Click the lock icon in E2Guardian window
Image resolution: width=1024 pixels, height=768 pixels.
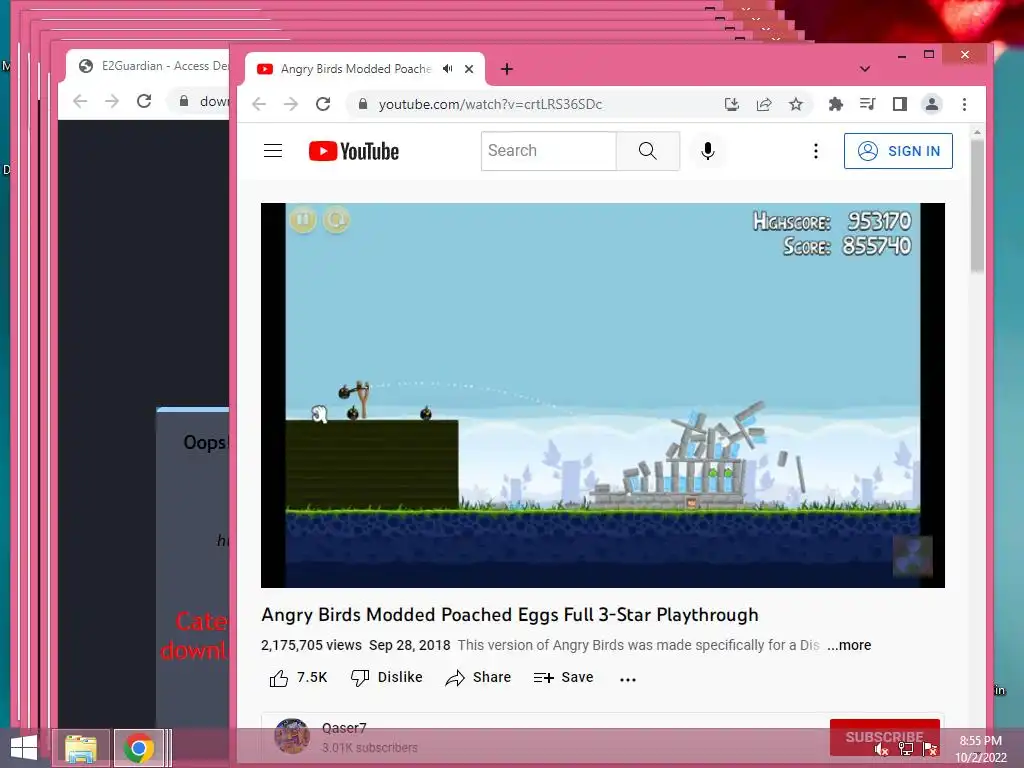coord(184,101)
